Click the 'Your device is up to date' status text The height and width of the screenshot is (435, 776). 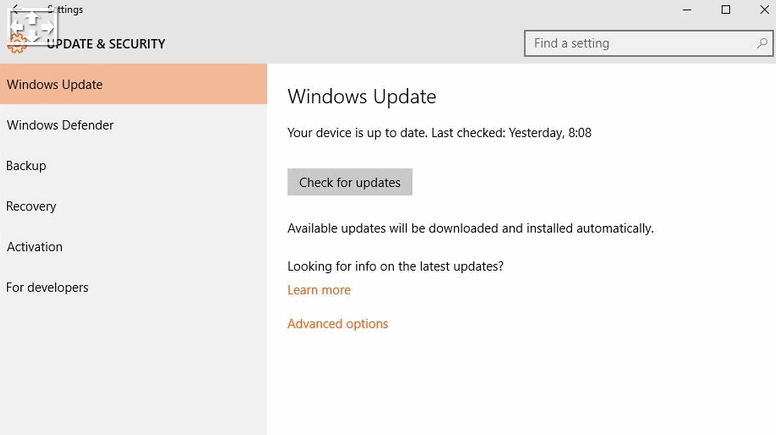click(439, 133)
